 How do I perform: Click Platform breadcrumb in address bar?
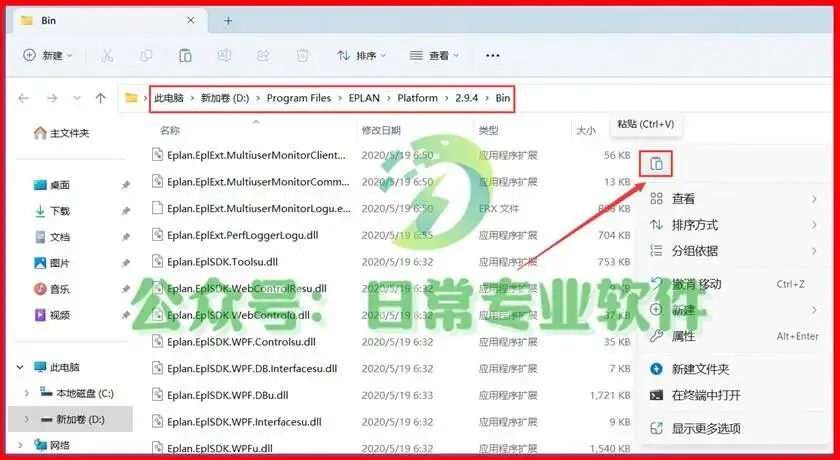417,98
